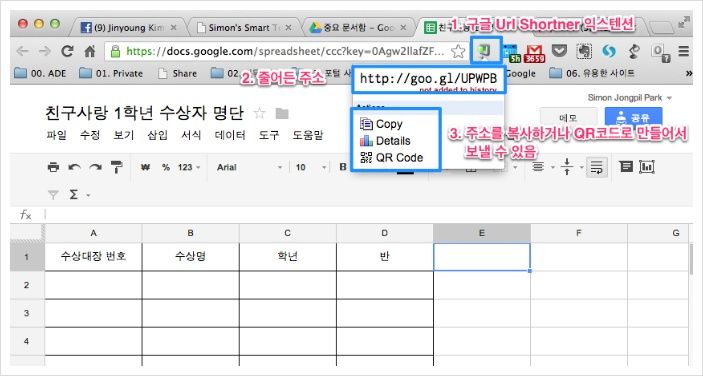Click the extension icon labeled 5h

tap(512, 53)
